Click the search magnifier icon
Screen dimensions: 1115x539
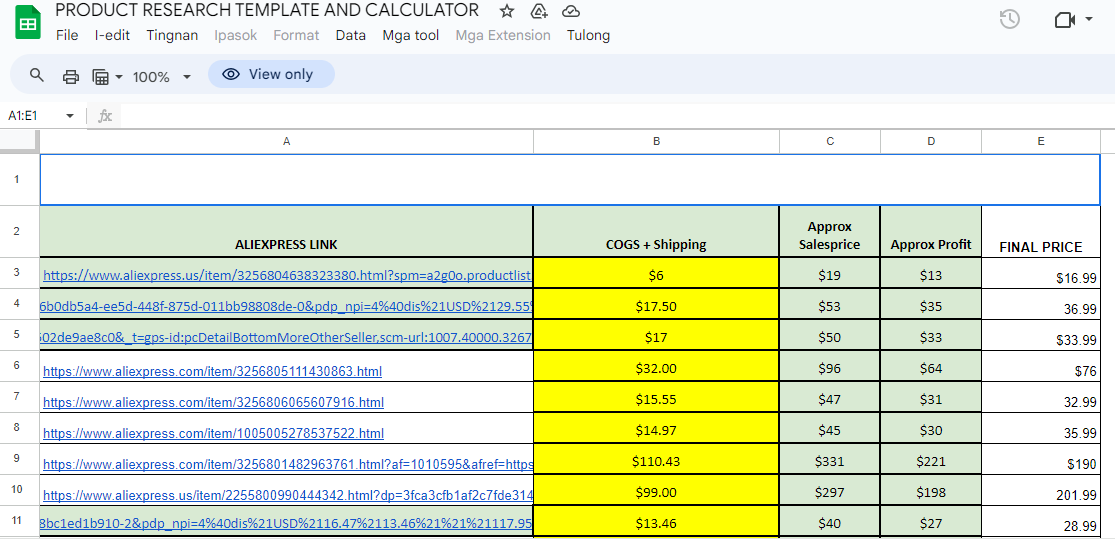click(x=37, y=75)
